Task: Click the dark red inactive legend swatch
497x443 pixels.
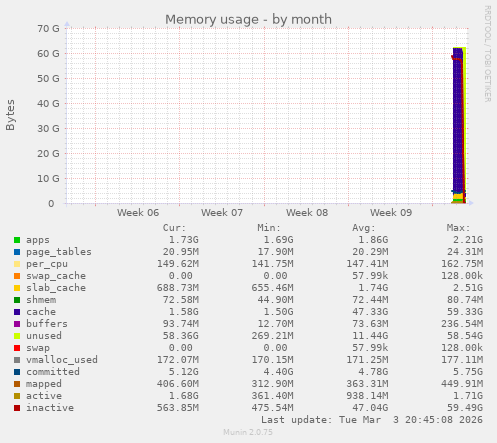Action: pos(17,408)
